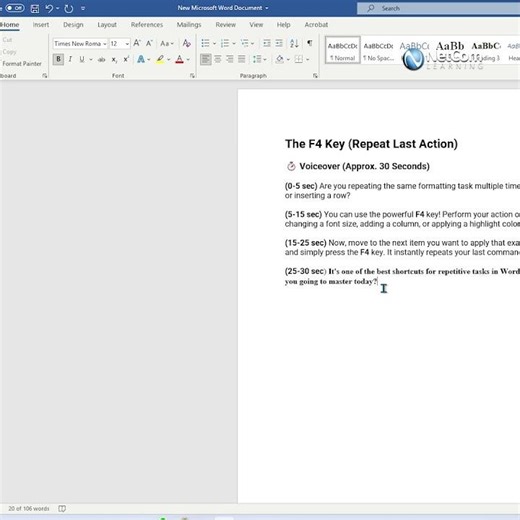Click the Cut button
This screenshot has width=520, height=520.
click(x=7, y=40)
